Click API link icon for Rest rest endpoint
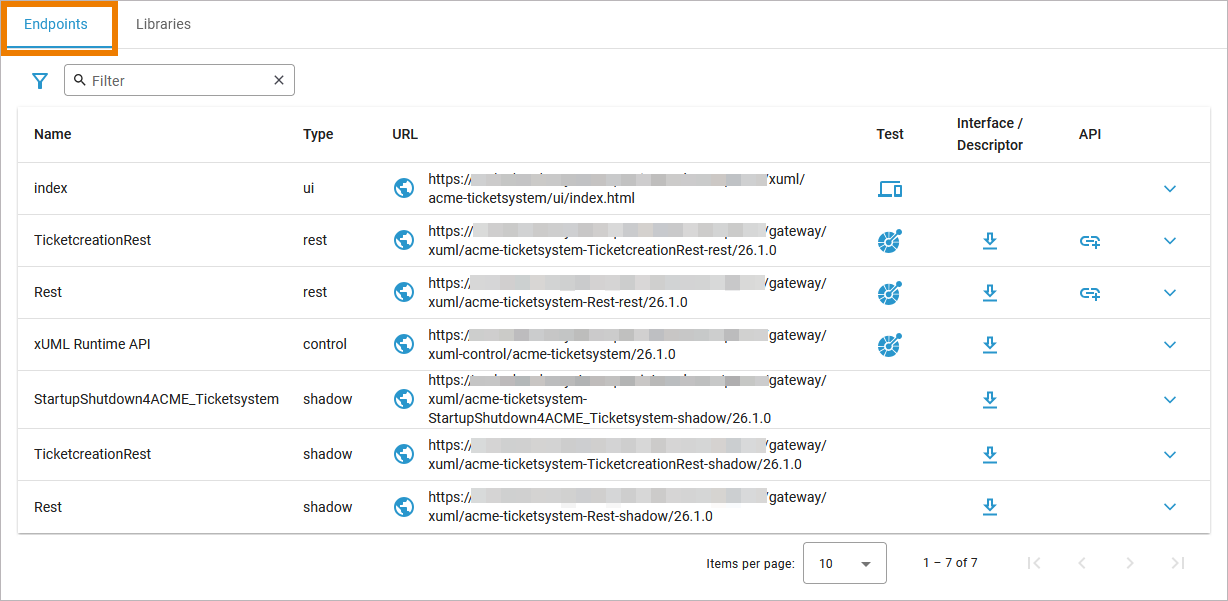 coord(1090,293)
